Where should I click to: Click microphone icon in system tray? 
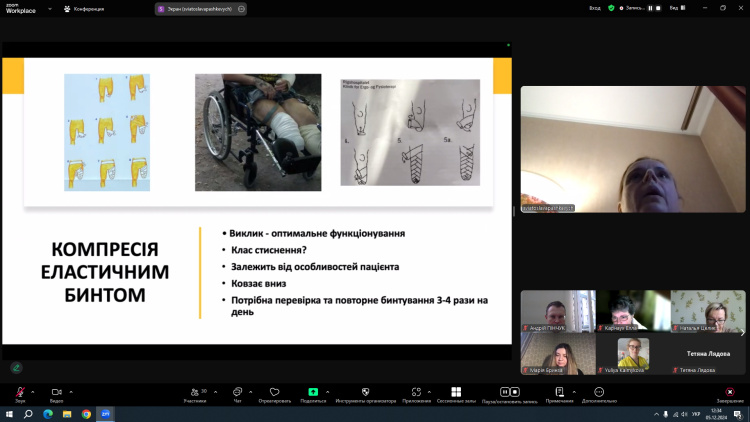pyautogui.click(x=665, y=414)
